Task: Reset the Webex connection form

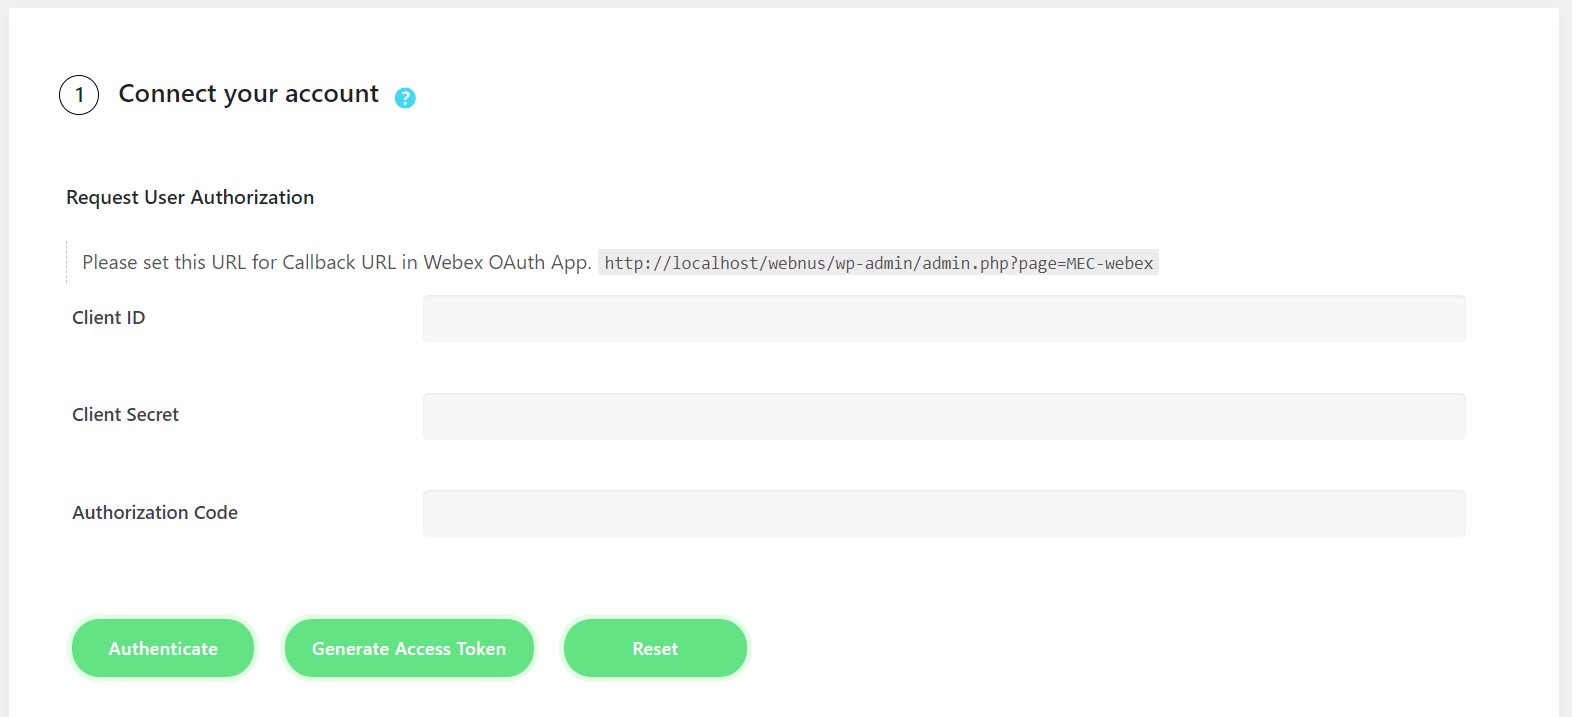Action: click(x=655, y=648)
